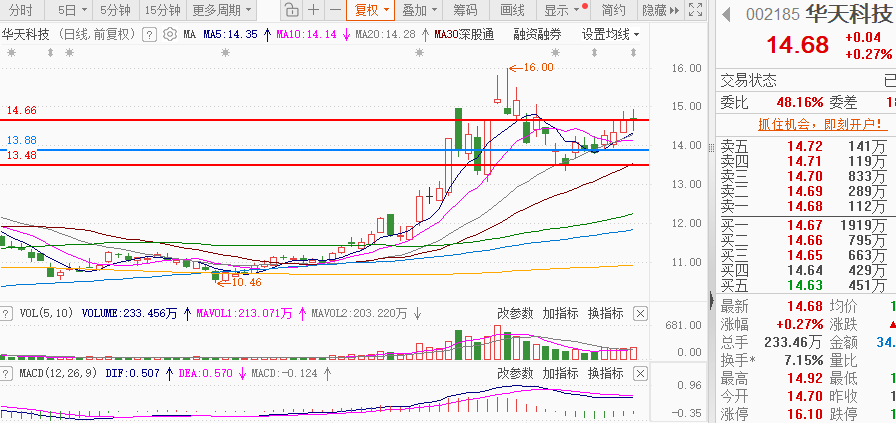
Task: Click the 华天科技 (日线,前复权) chart title
Action: click(69, 35)
